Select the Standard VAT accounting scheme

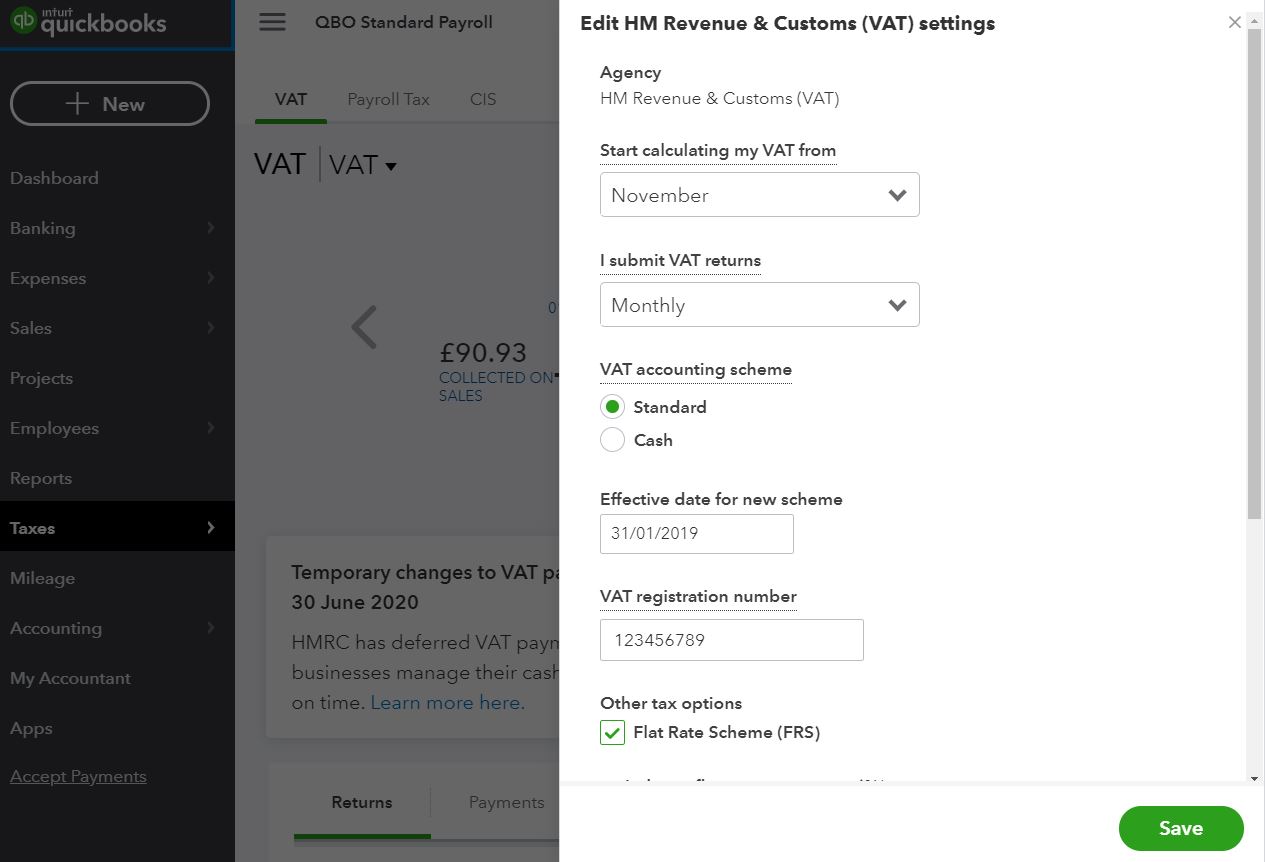pyautogui.click(x=612, y=406)
